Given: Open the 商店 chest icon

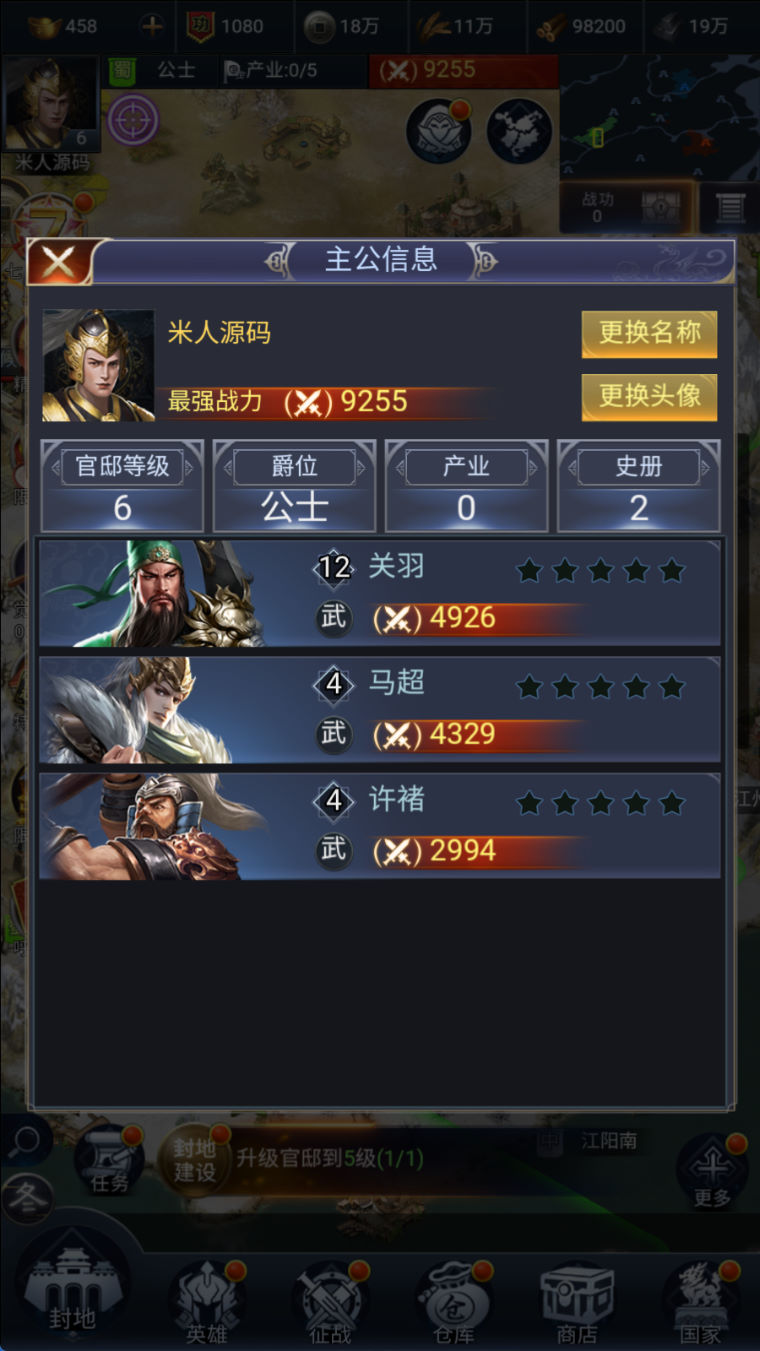Looking at the screenshot, I should tap(577, 1302).
